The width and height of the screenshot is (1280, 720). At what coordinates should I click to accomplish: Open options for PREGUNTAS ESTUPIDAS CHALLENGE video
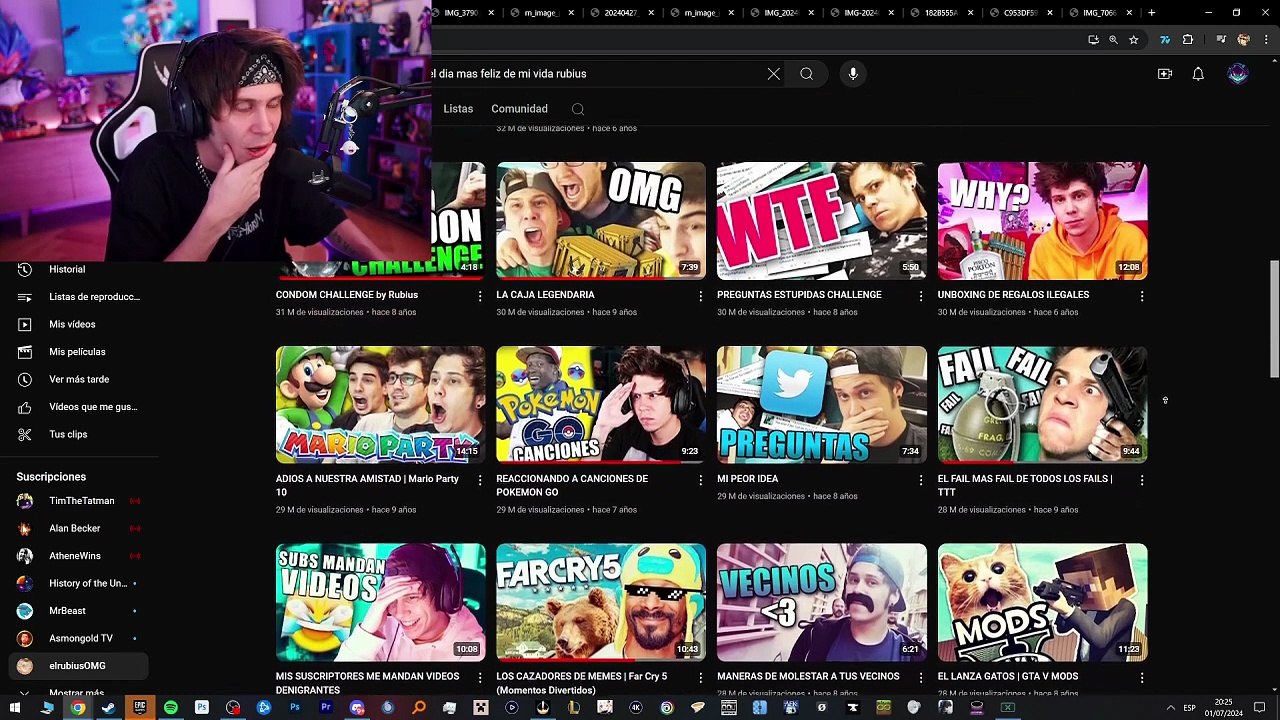921,296
